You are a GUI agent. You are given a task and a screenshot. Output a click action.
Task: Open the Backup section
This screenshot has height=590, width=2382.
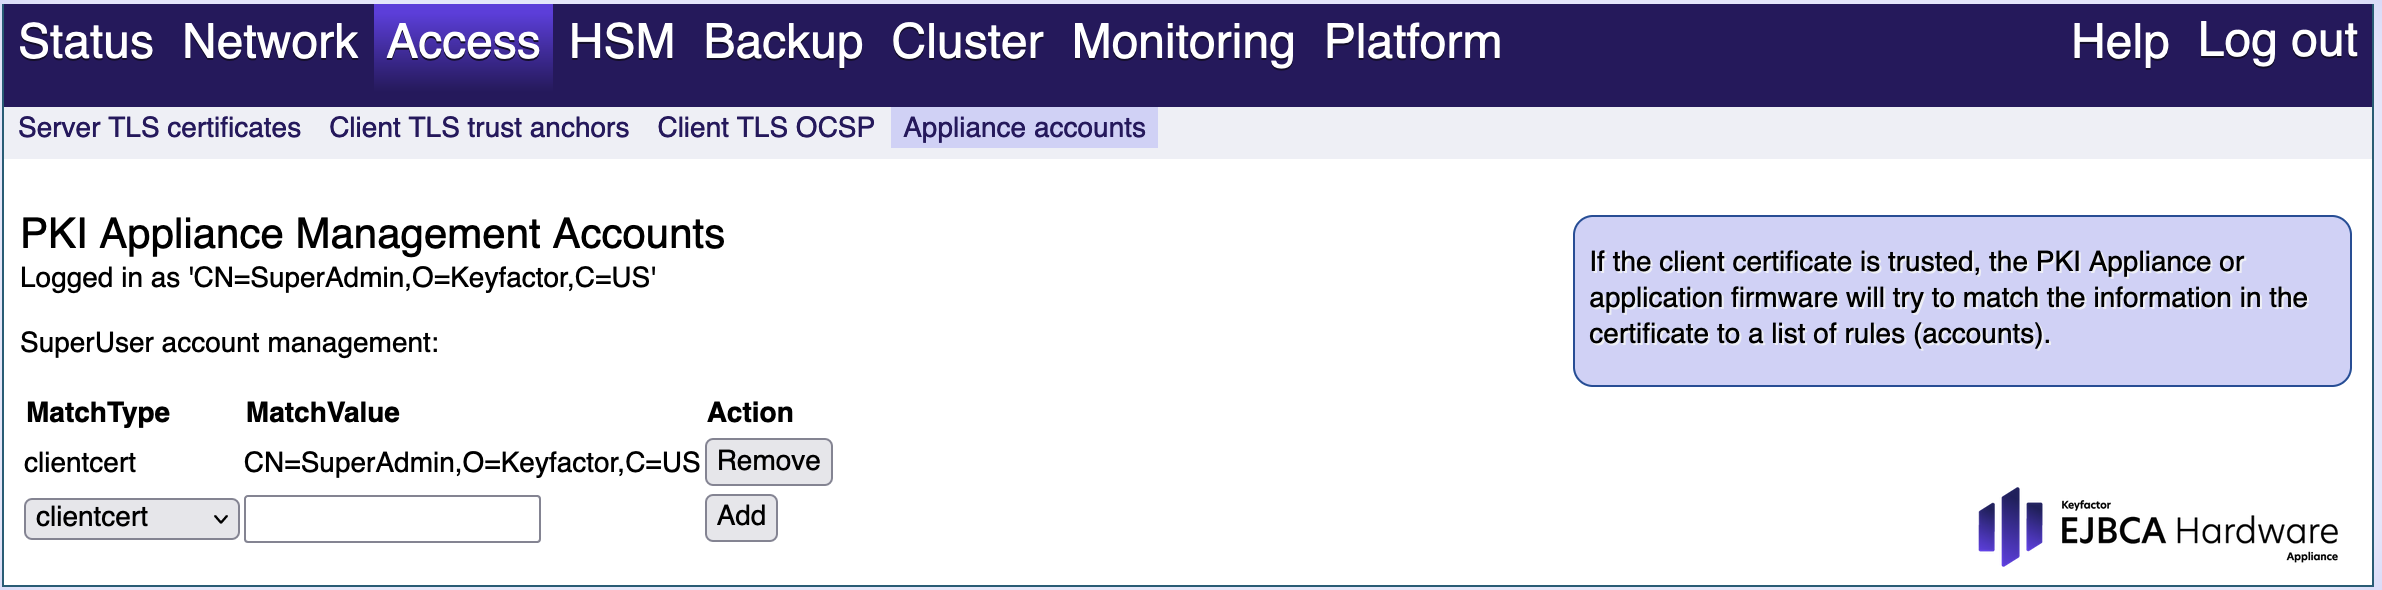pyautogui.click(x=783, y=43)
